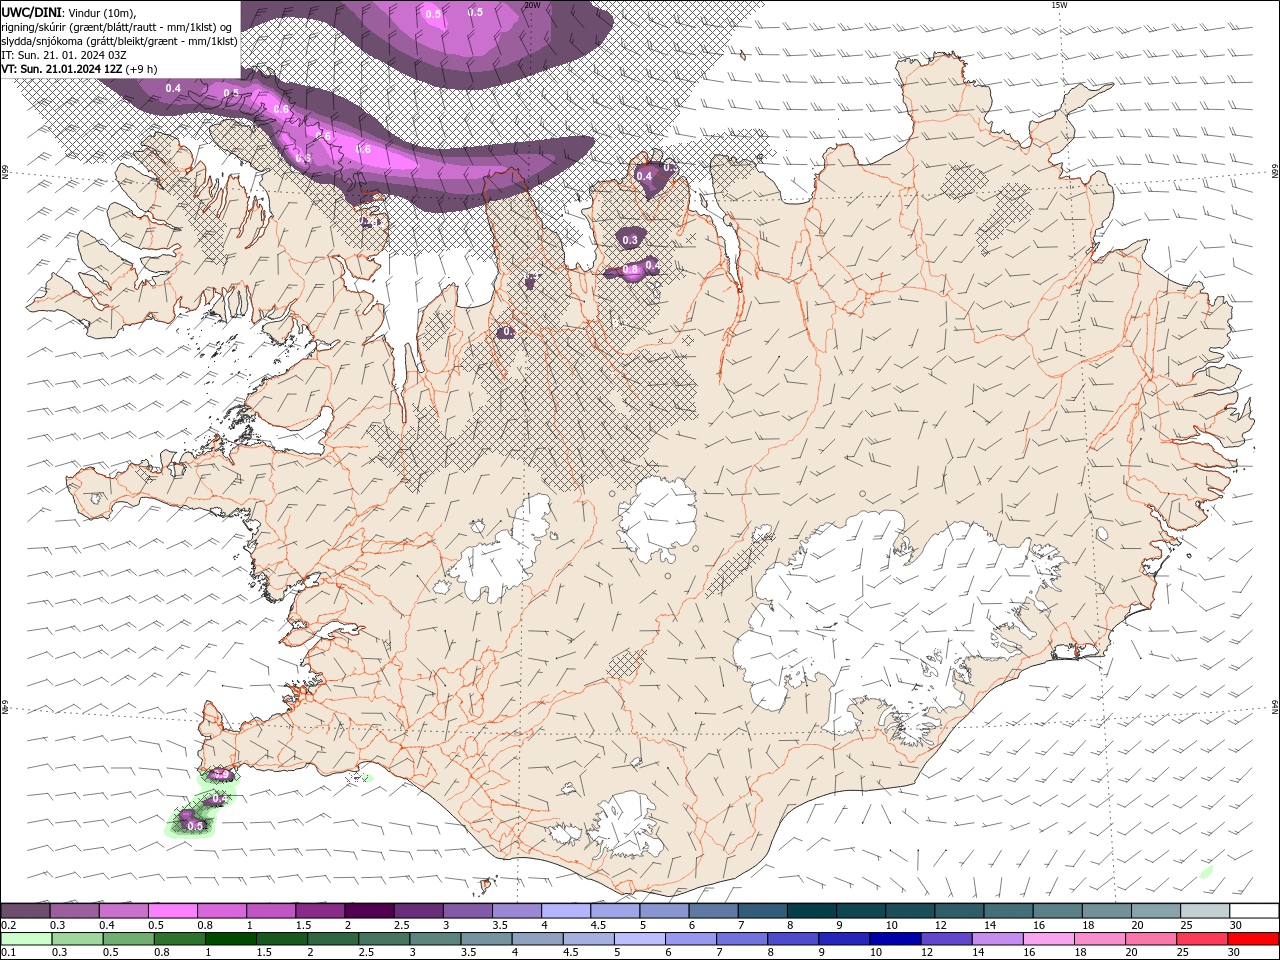1280x960 pixels.
Task: Pick the bright magenta swatch in the upper scale
Action: [173, 911]
